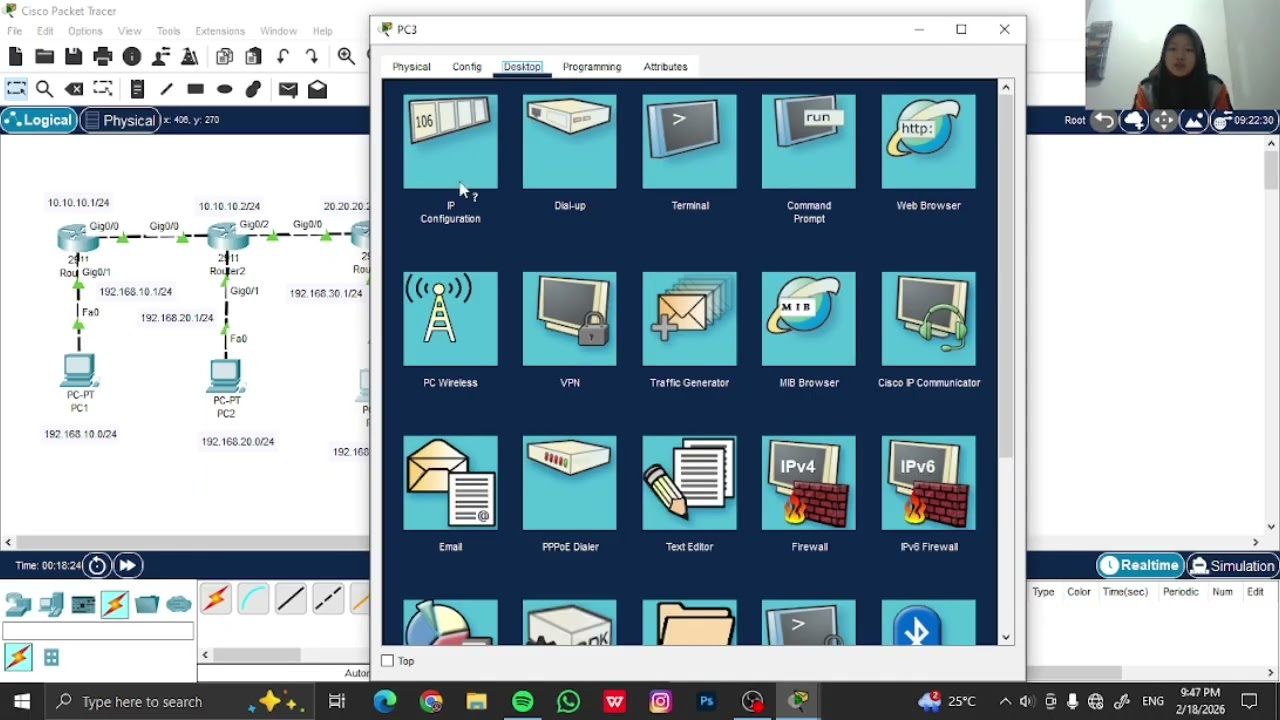Switch to Realtime mode

coord(1140,566)
